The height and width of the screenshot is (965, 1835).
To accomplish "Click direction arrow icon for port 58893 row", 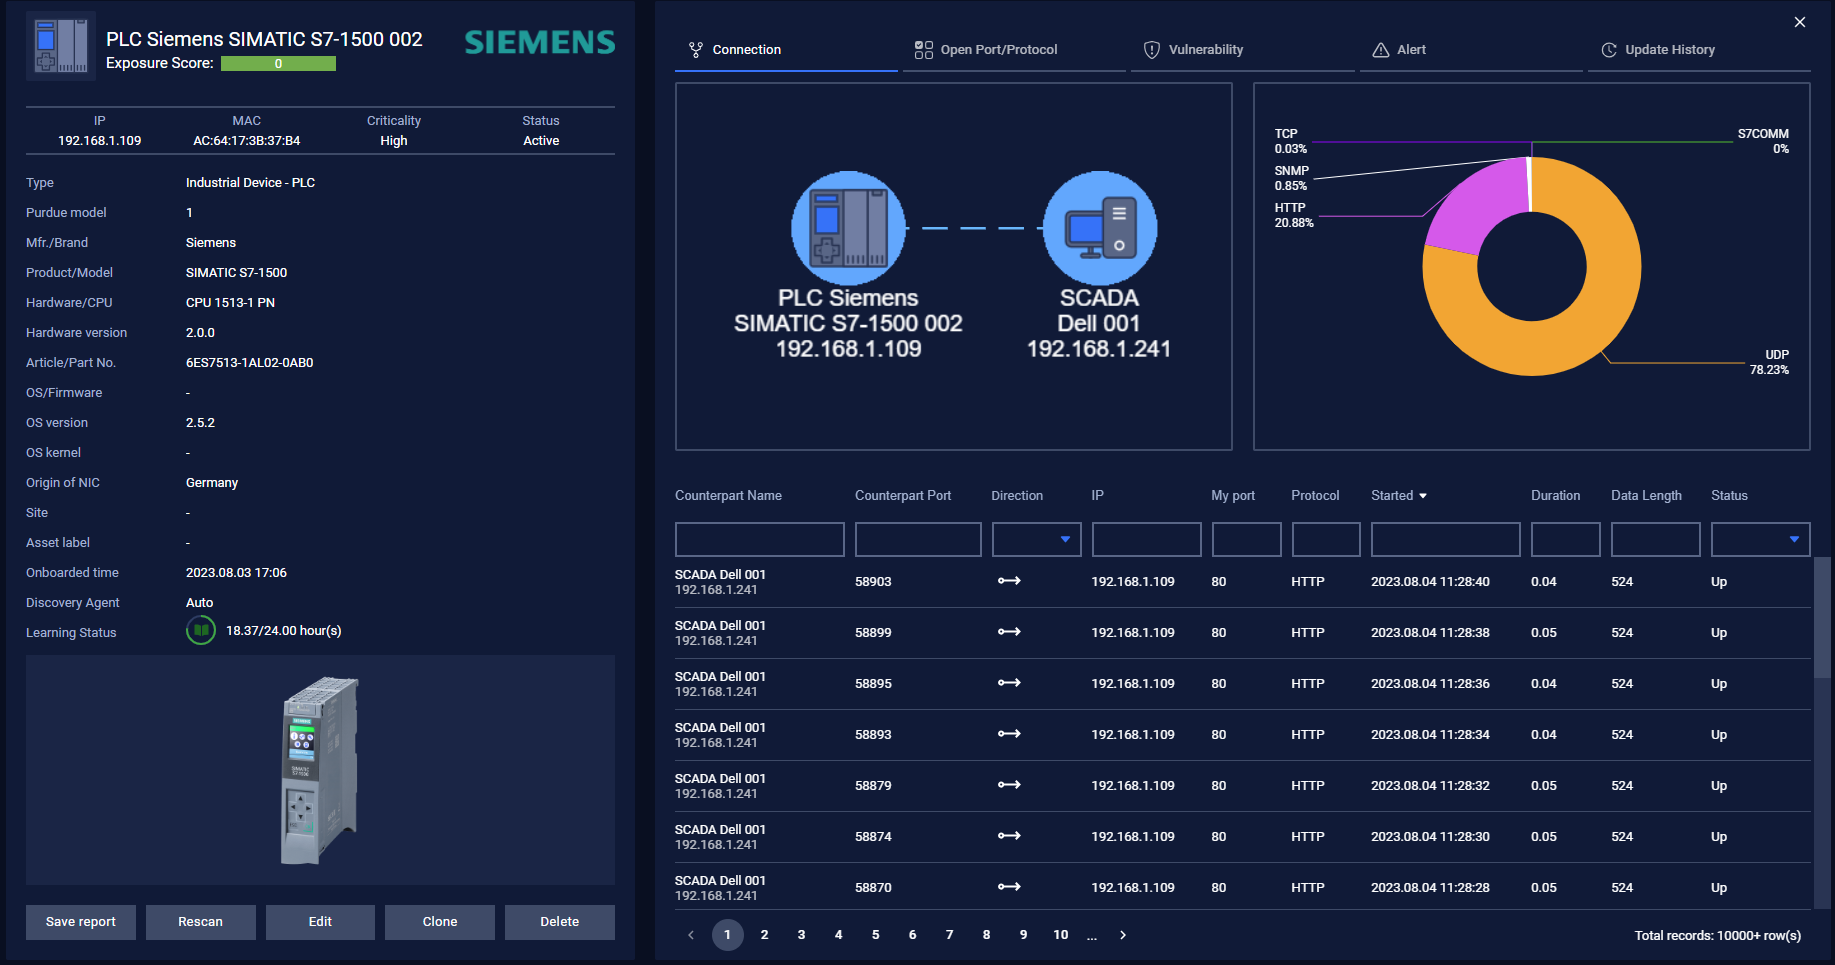I will [x=1009, y=734].
